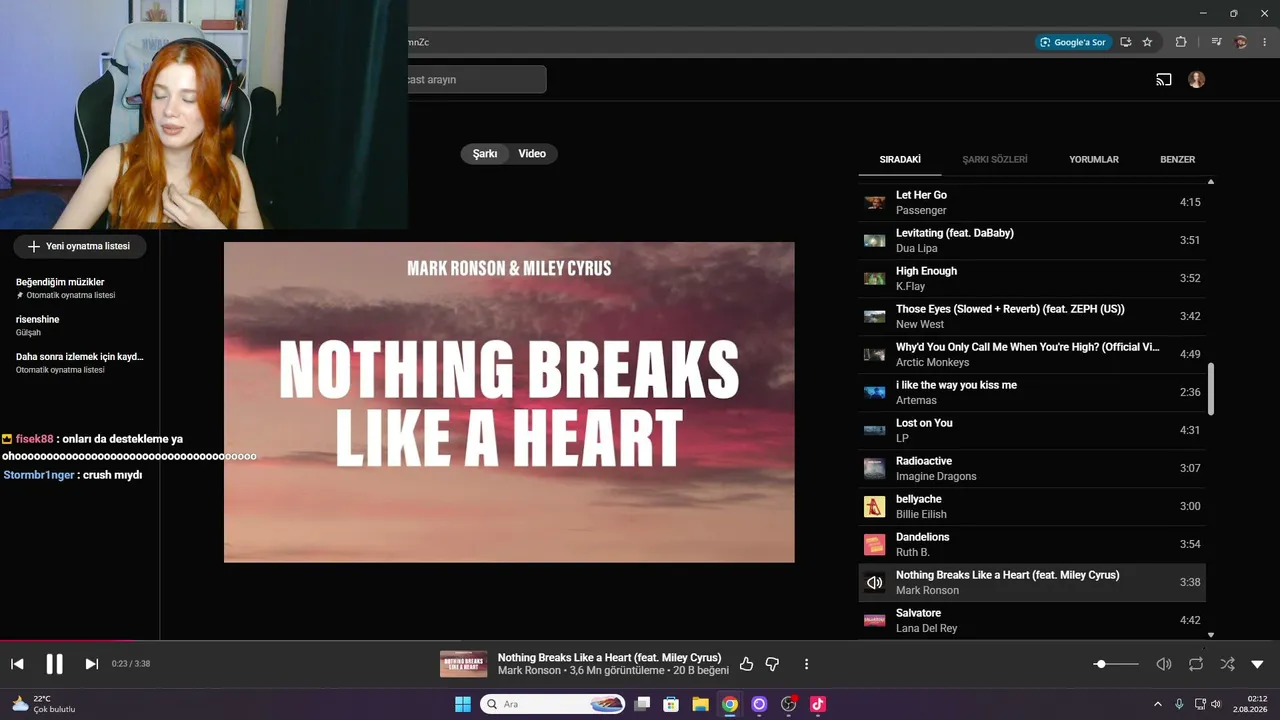The image size is (1280, 720).
Task: Play bellyache by Billie Eilish
Action: (1032, 507)
